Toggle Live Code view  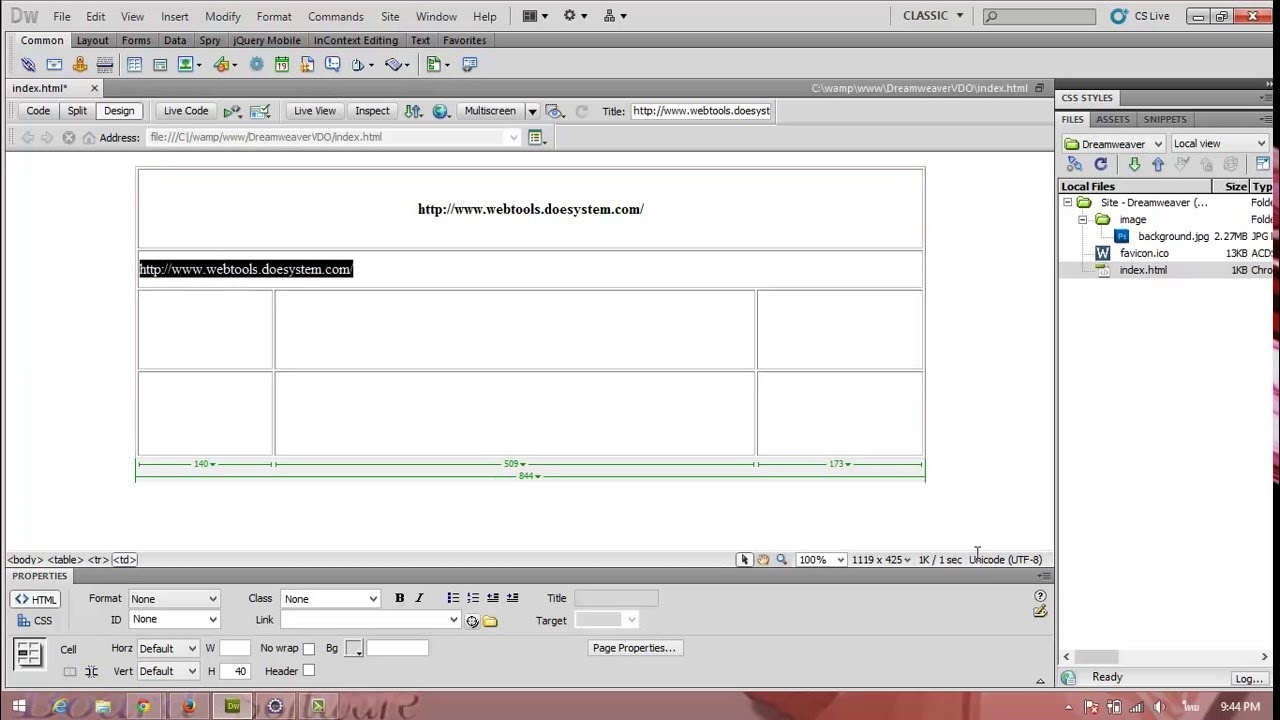186,111
